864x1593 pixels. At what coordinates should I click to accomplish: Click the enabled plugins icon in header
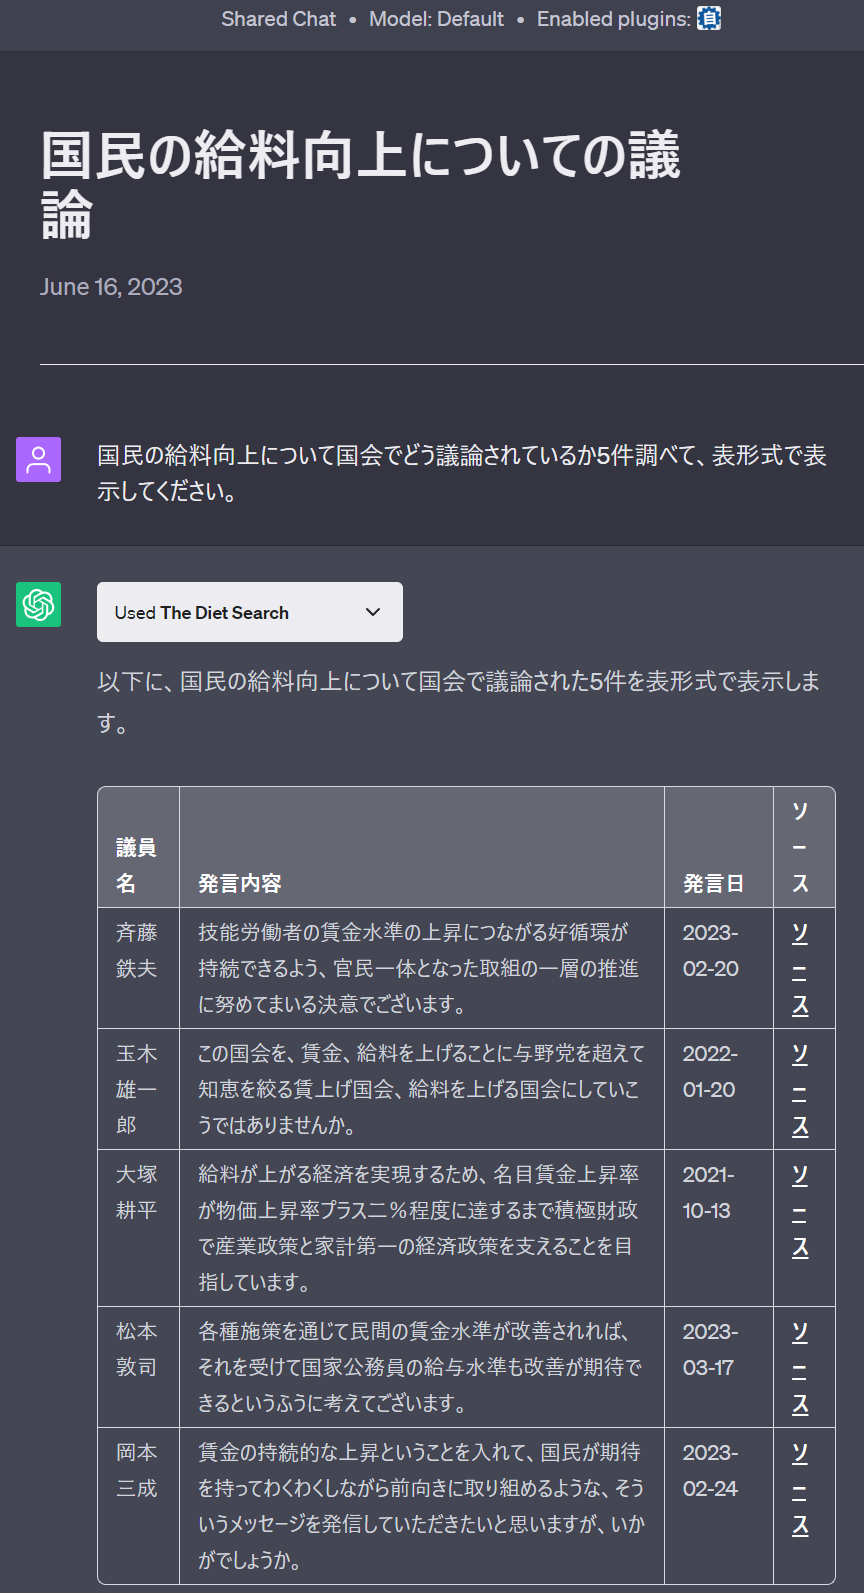point(708,19)
